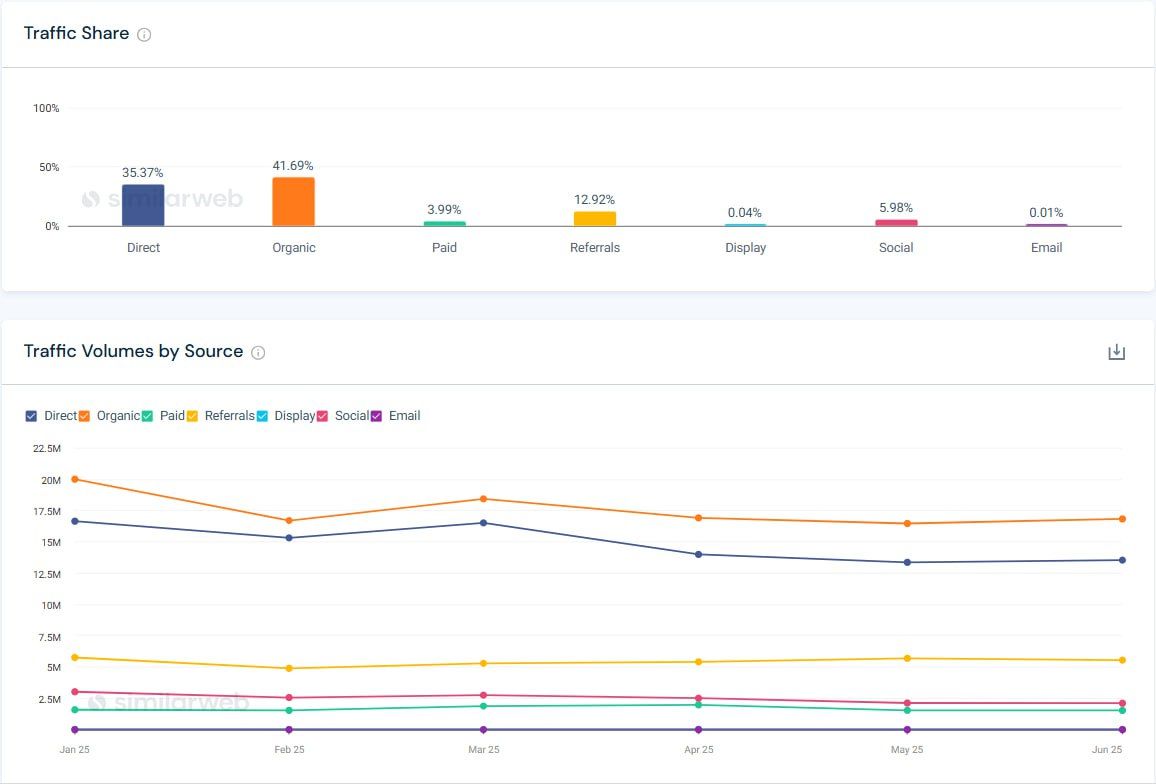Click the Referrals 12.92% bar
This screenshot has height=784, width=1156.
595,219
